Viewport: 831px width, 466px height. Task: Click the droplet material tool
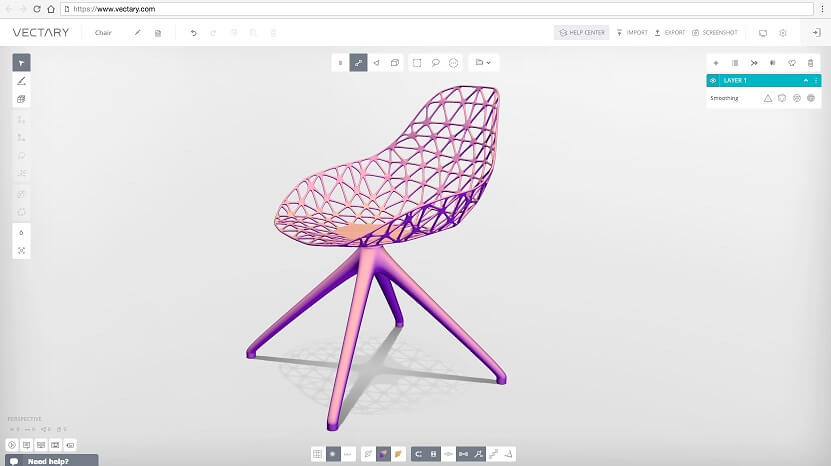pos(21,233)
